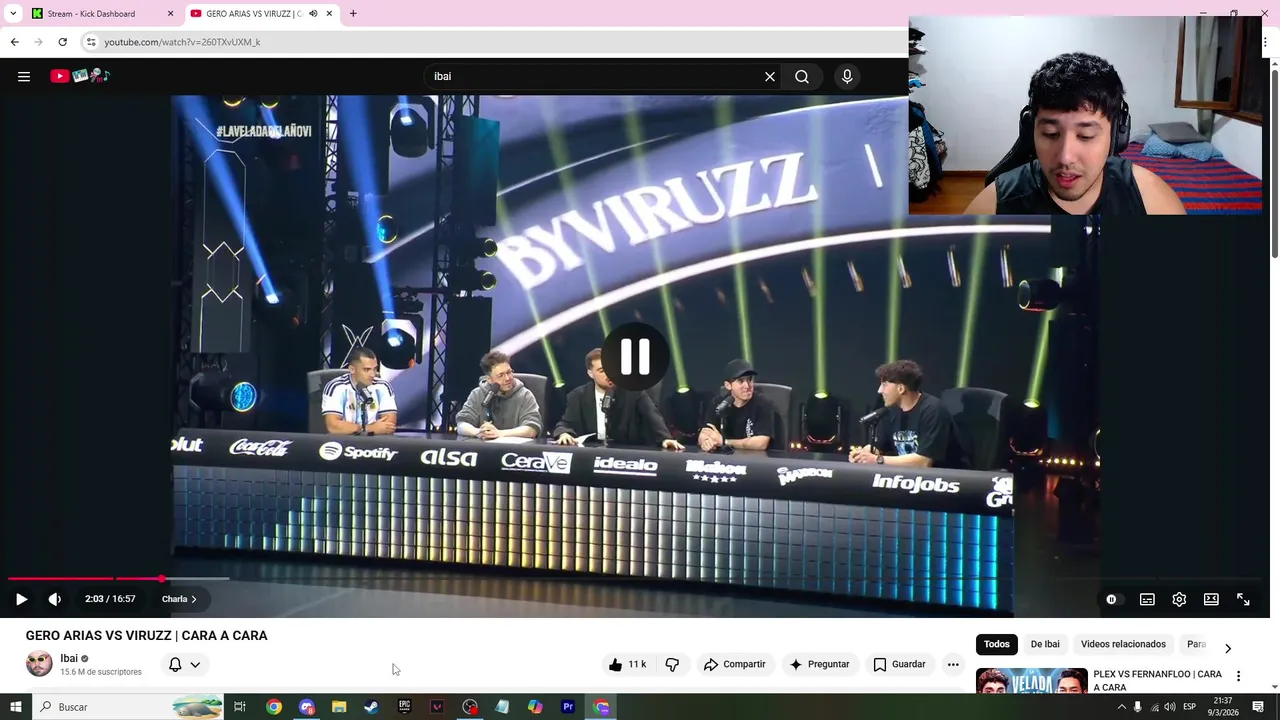This screenshot has height=720, width=1280.
Task: Open options menu for PLEX VS FERNANFLOO
Action: click(x=1238, y=676)
